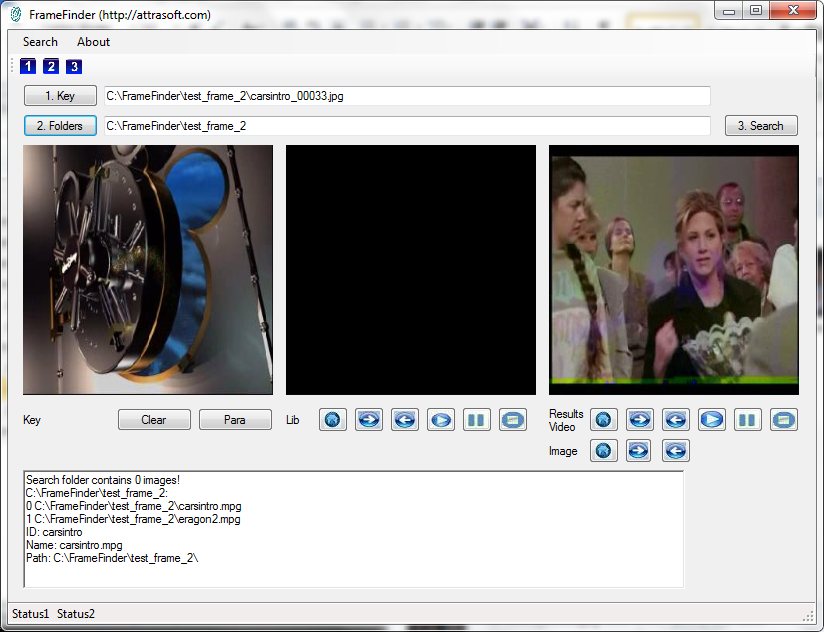Image resolution: width=824 pixels, height=632 pixels.
Task: Pause the Lib video
Action: 477,420
